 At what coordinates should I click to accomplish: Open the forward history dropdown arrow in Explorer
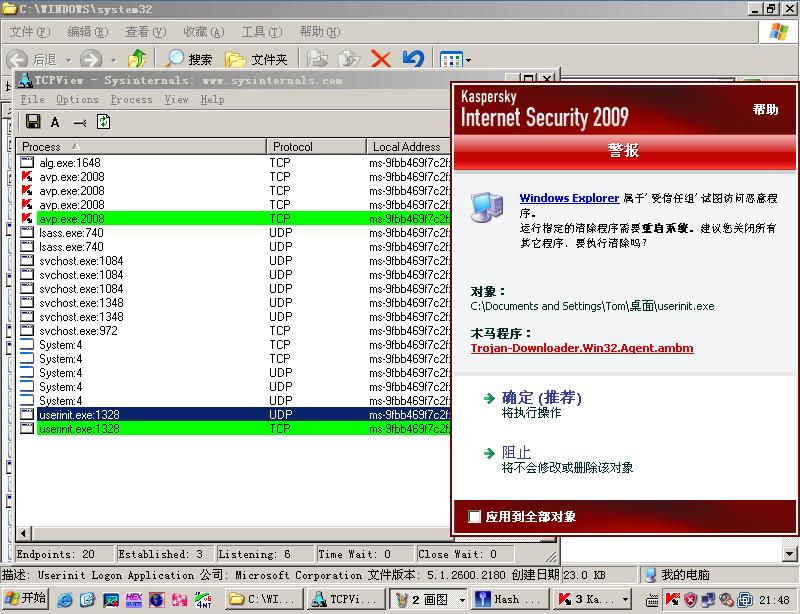(x=113, y=60)
